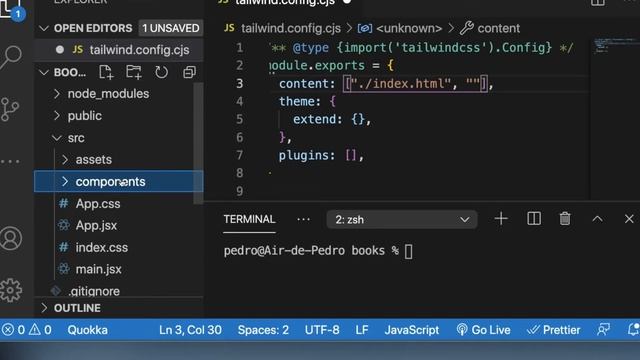This screenshot has width=640, height=360.
Task: Add a new terminal with plus icon
Action: click(x=501, y=219)
